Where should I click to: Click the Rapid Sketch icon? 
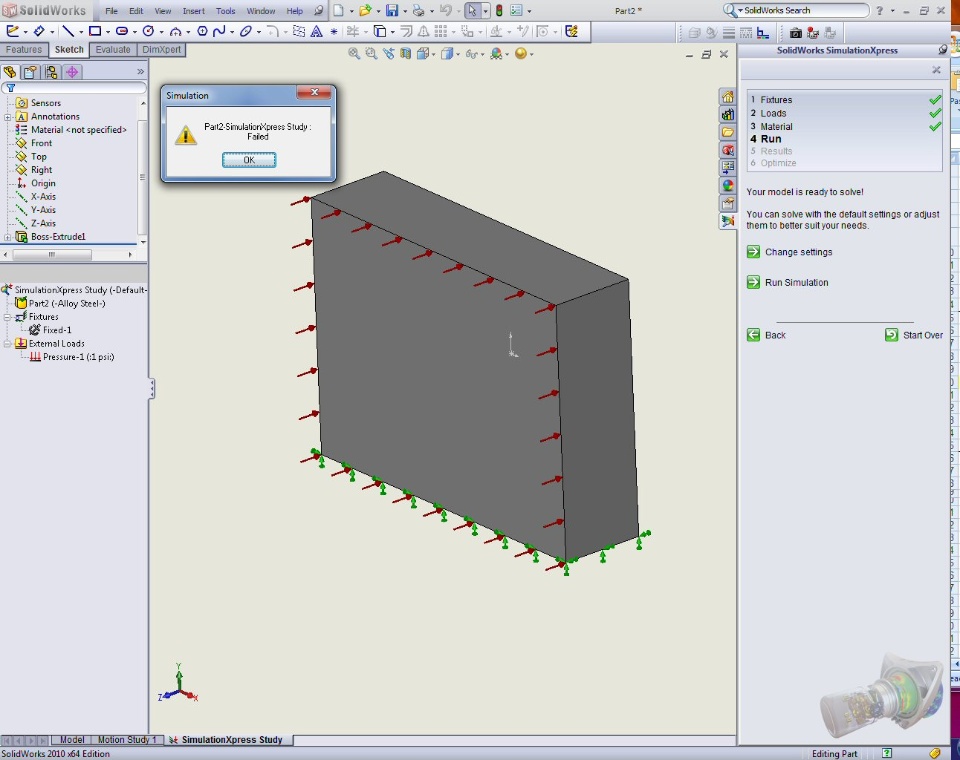[571, 31]
